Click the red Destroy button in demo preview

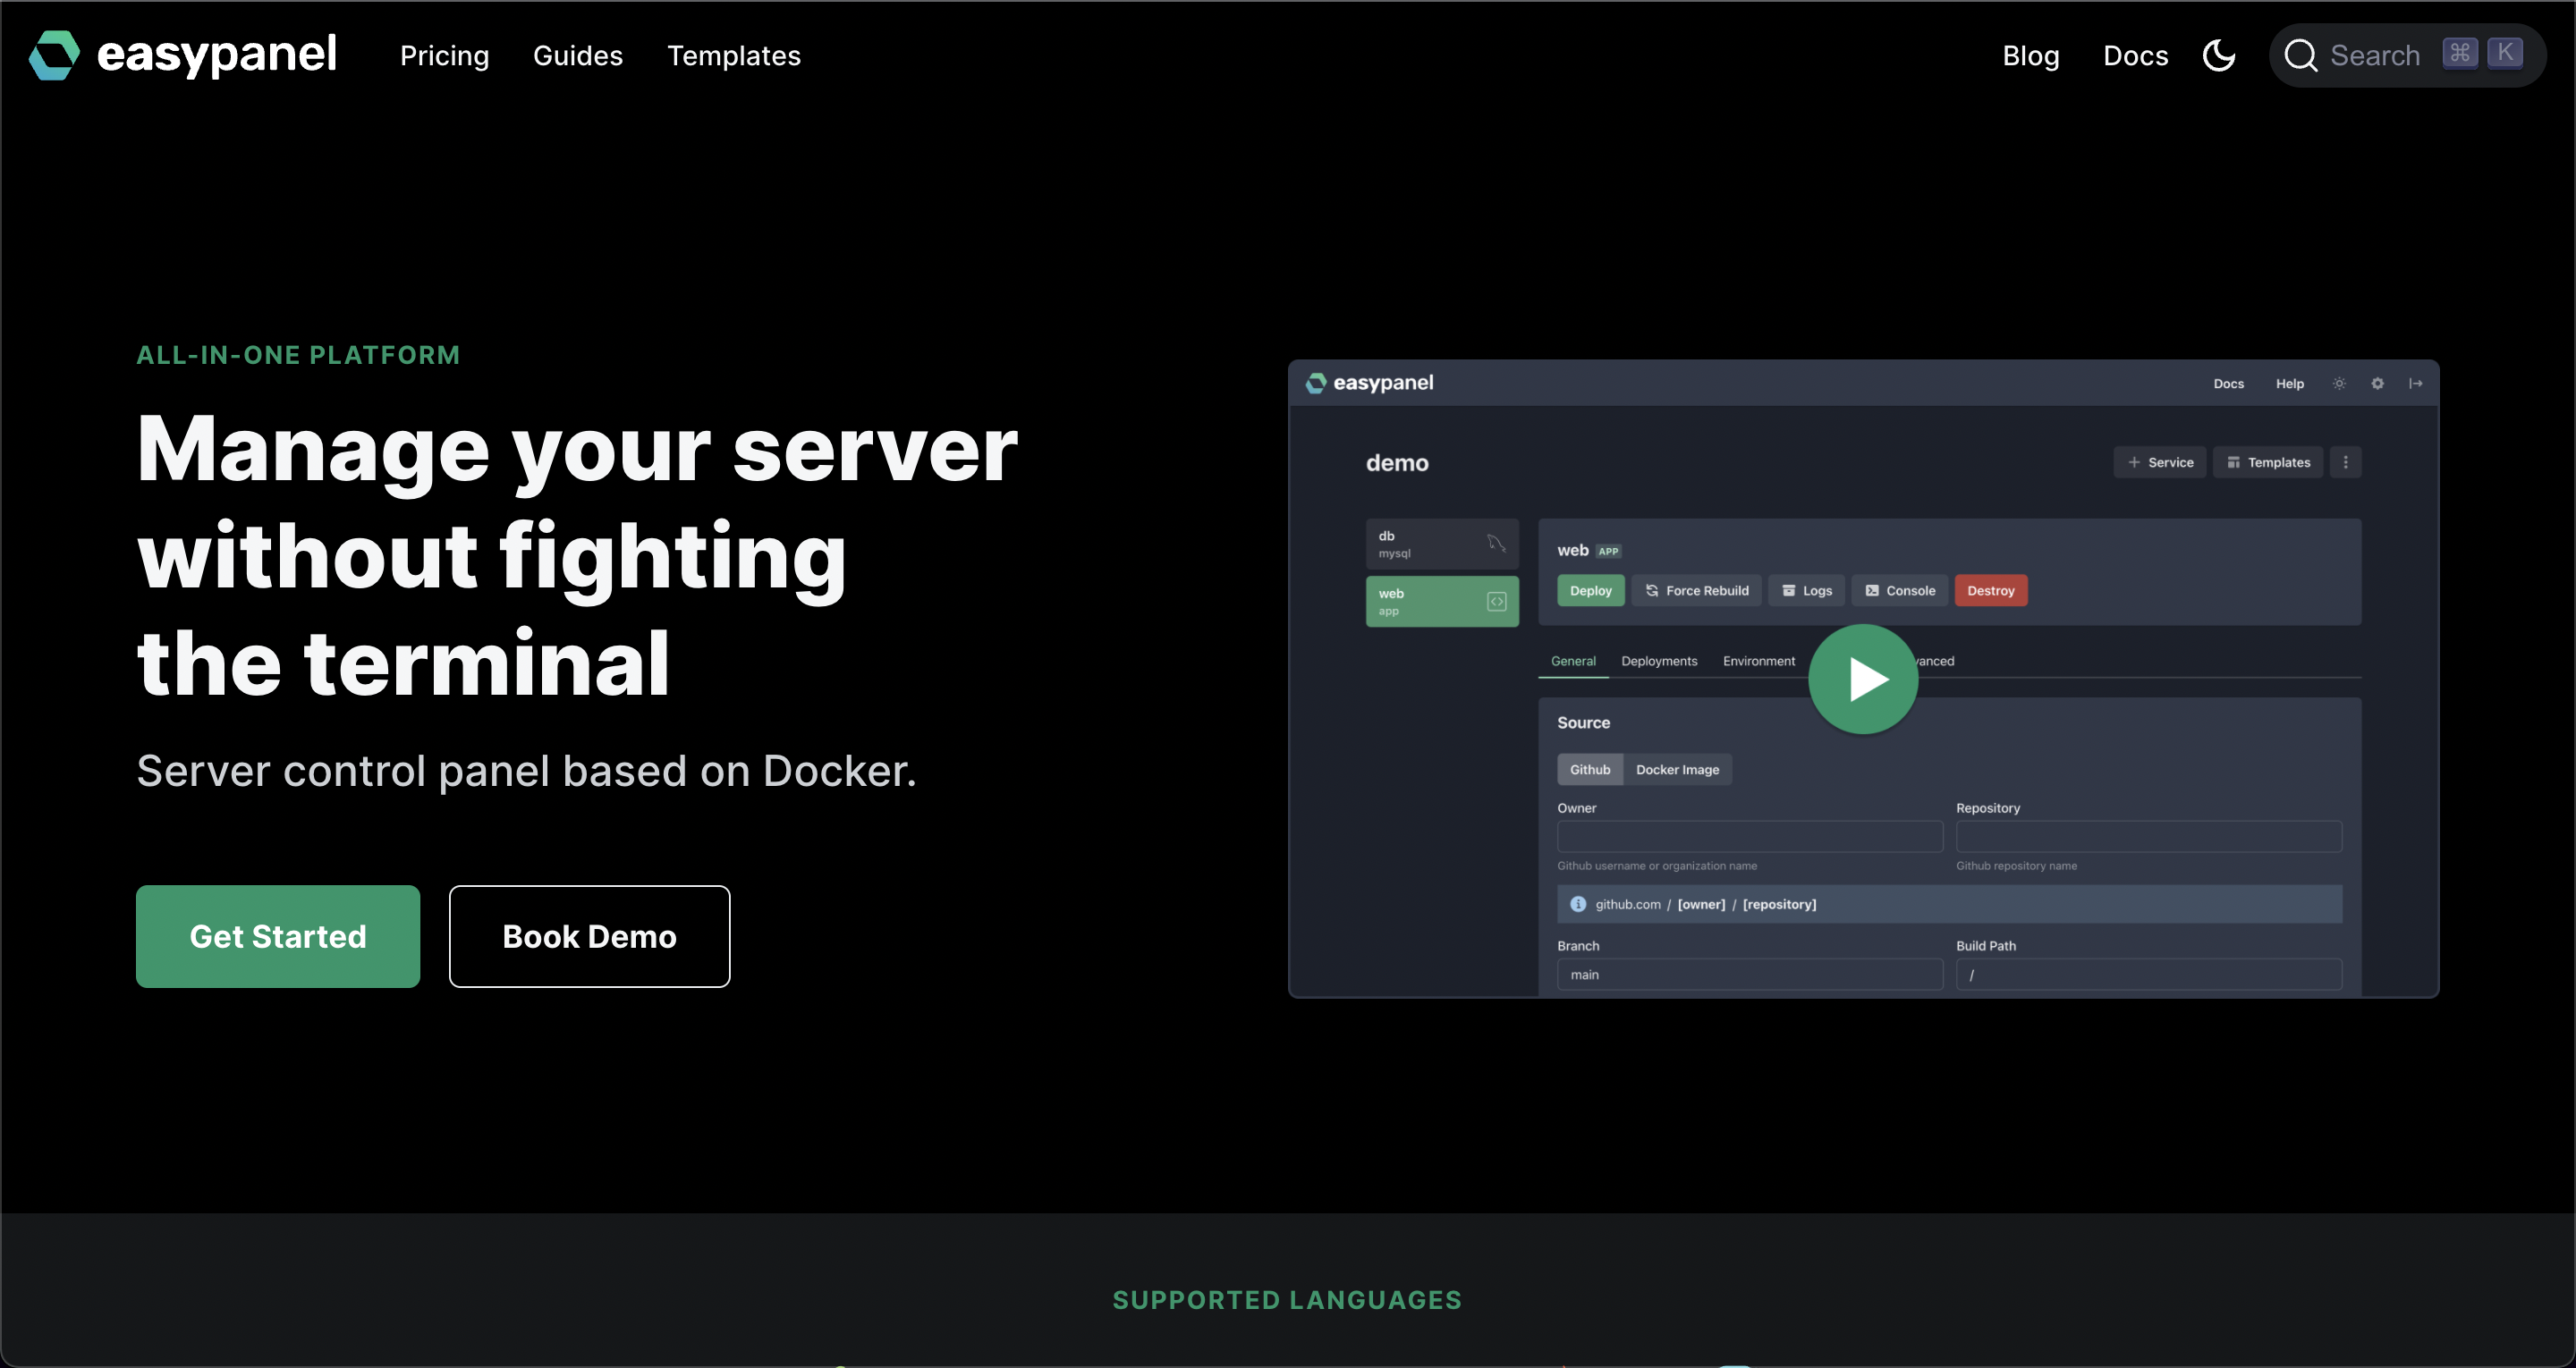click(1991, 590)
